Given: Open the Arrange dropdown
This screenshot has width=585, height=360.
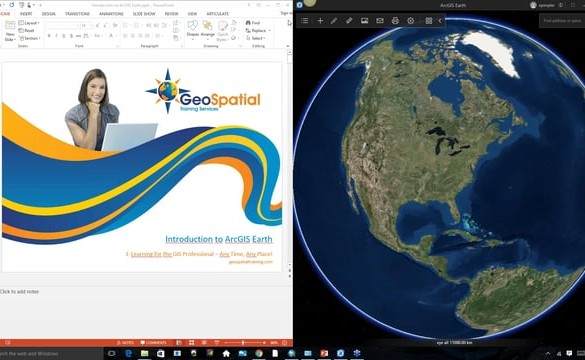Looking at the screenshot, I should coord(207,29).
